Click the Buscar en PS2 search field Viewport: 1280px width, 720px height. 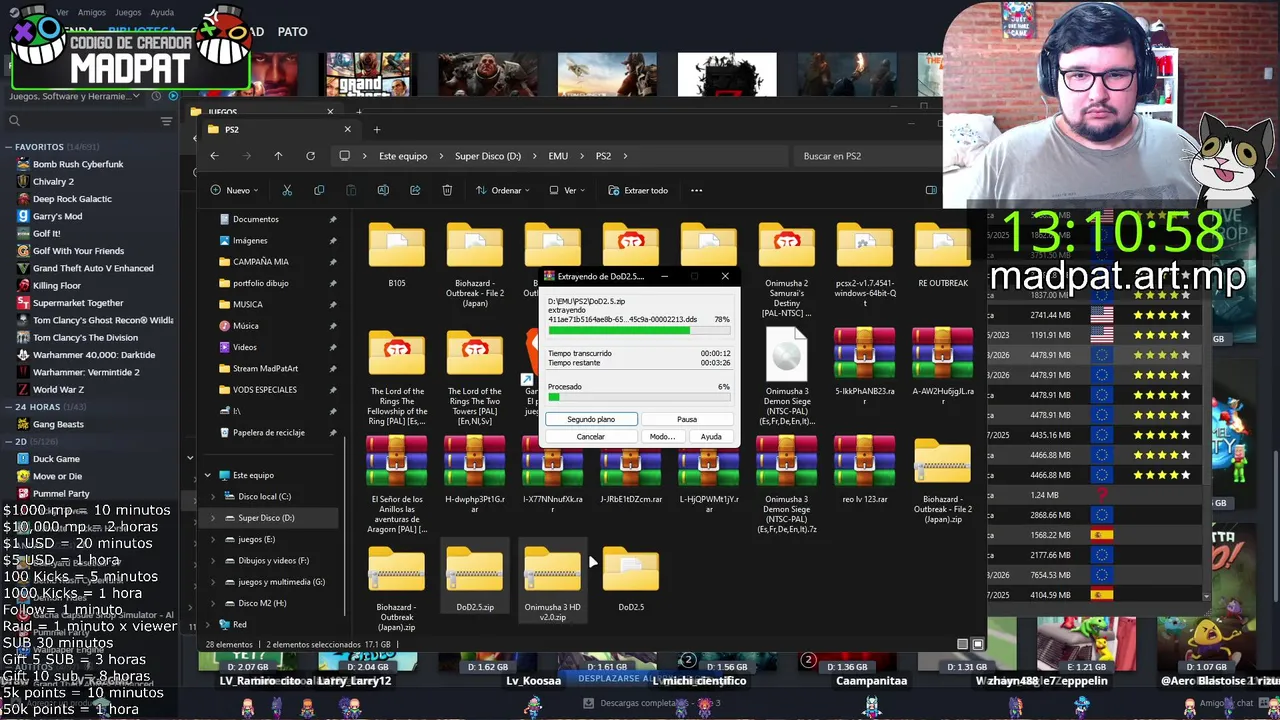click(x=868, y=156)
